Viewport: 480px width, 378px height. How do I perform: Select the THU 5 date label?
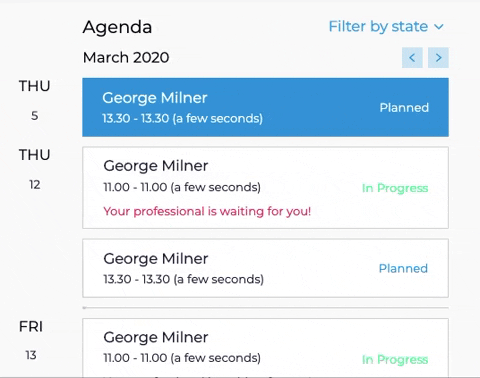[34, 101]
